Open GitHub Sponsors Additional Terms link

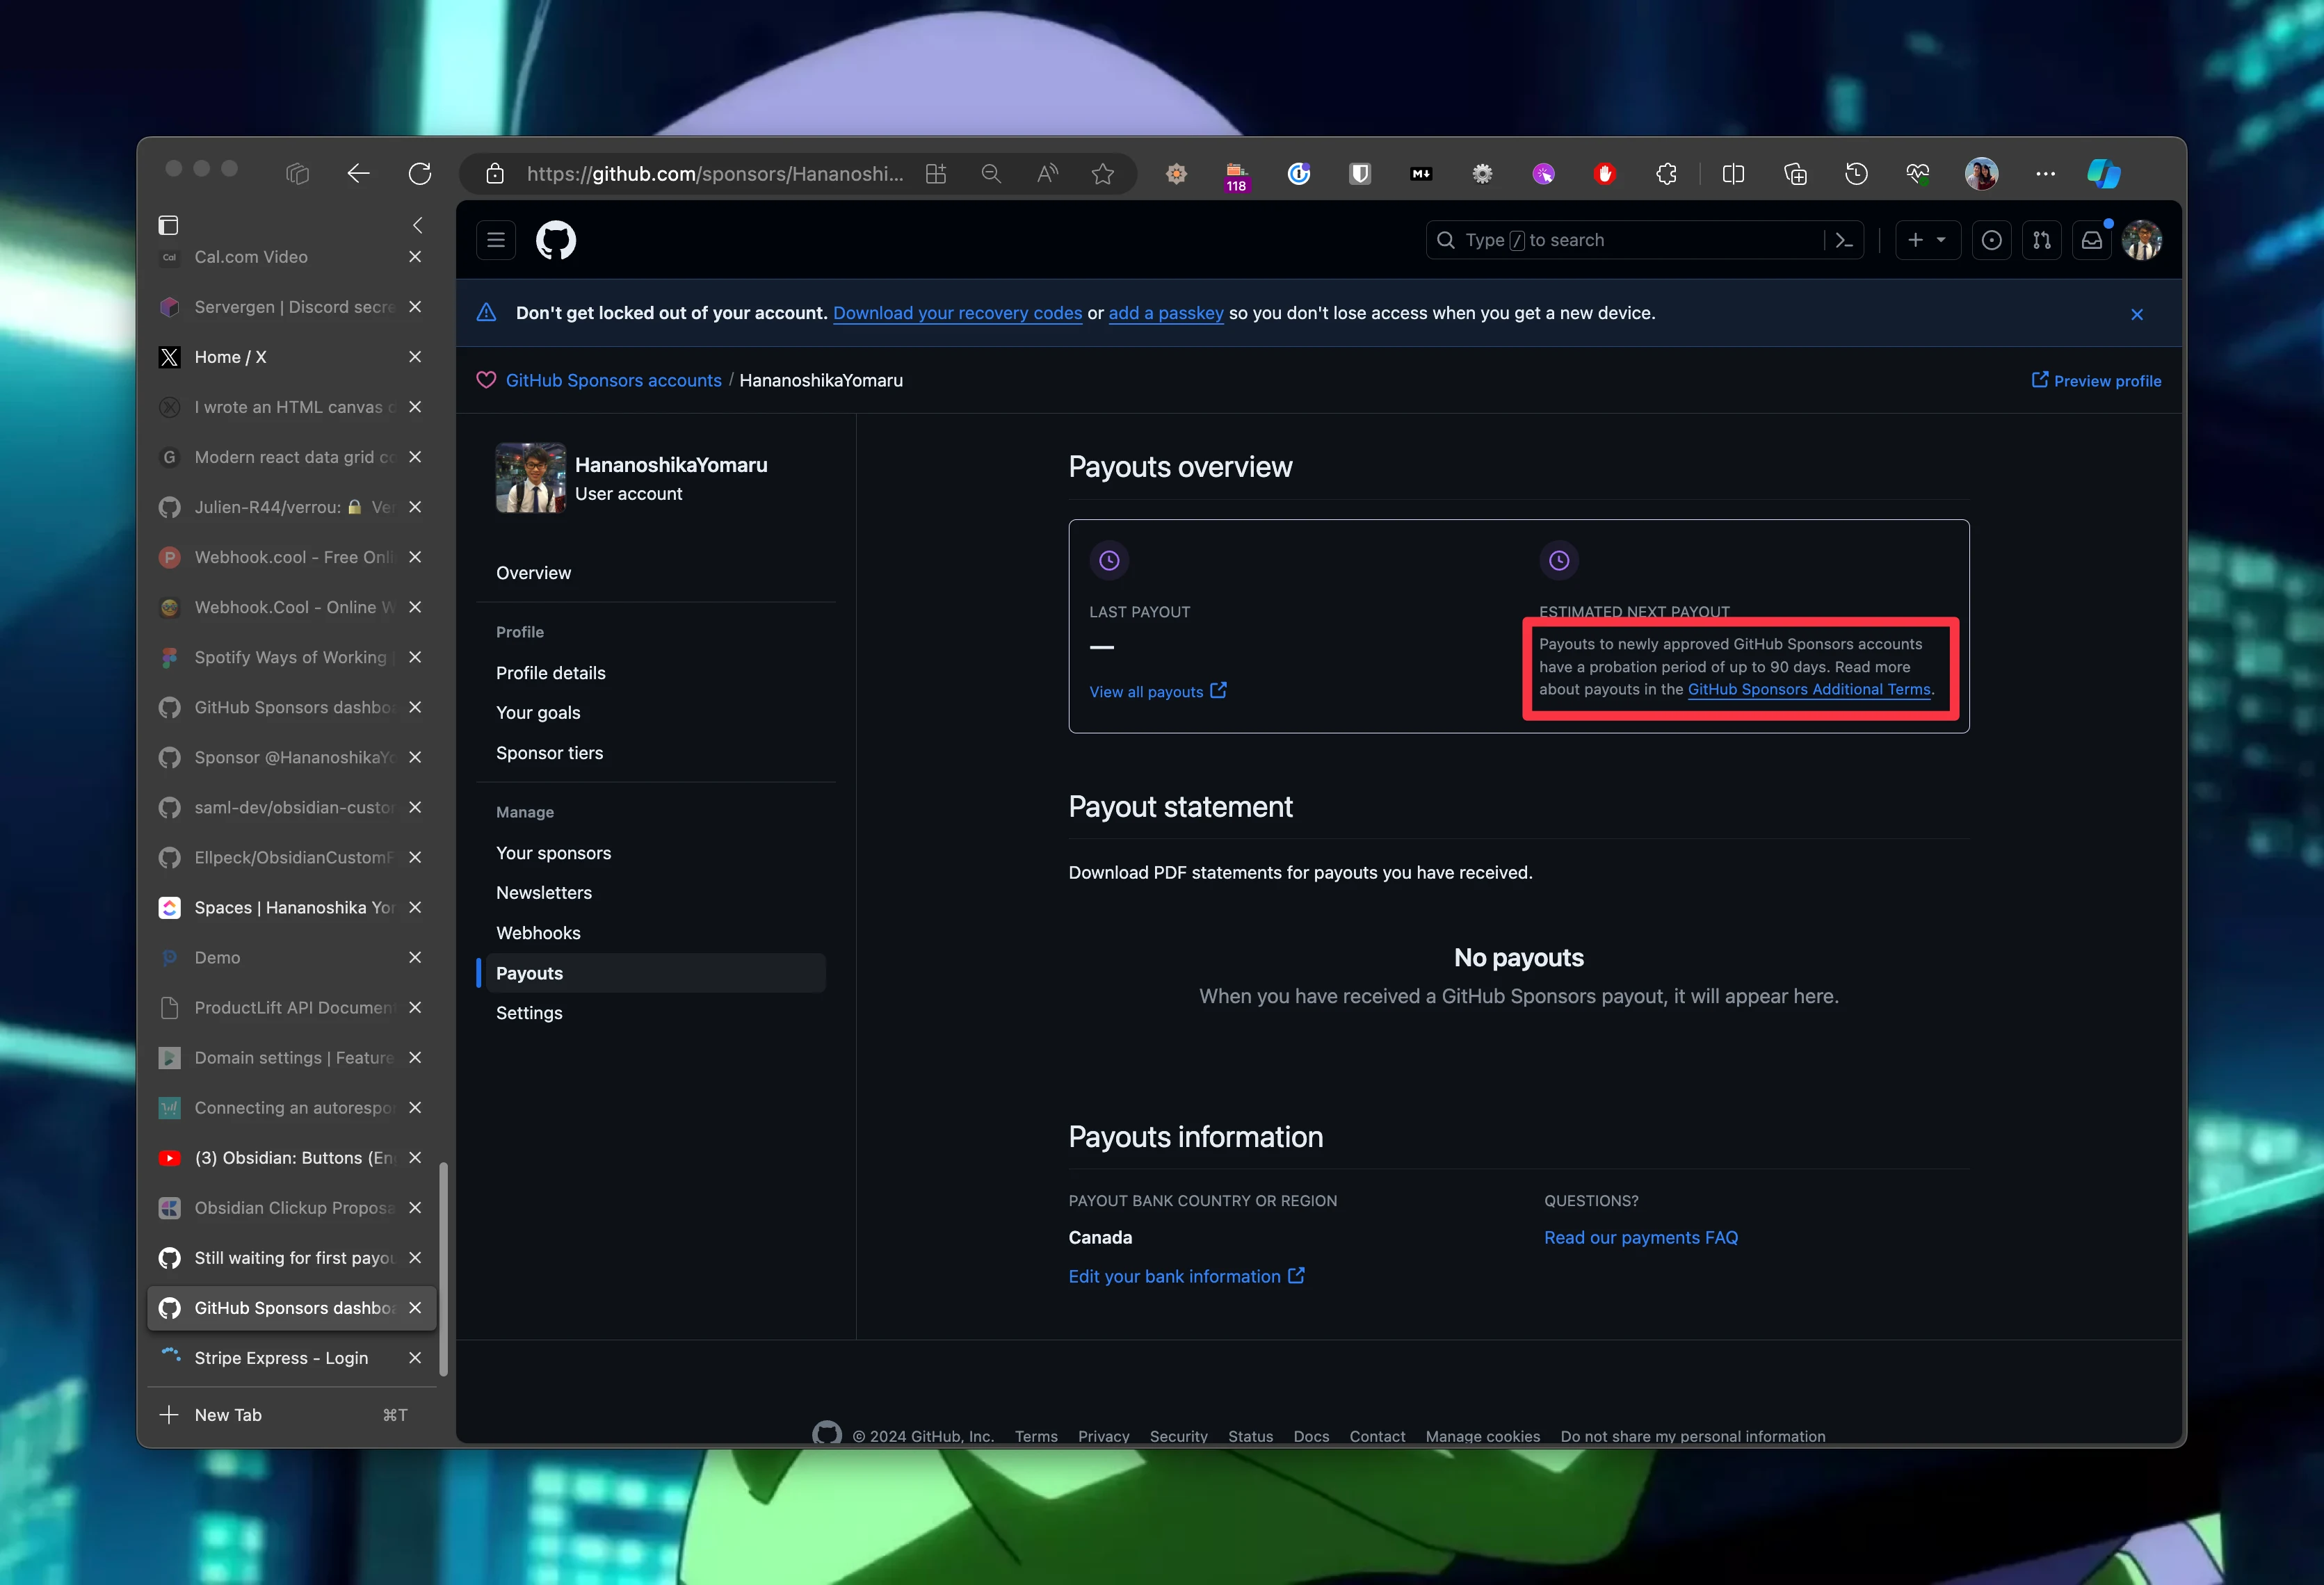(x=1809, y=689)
